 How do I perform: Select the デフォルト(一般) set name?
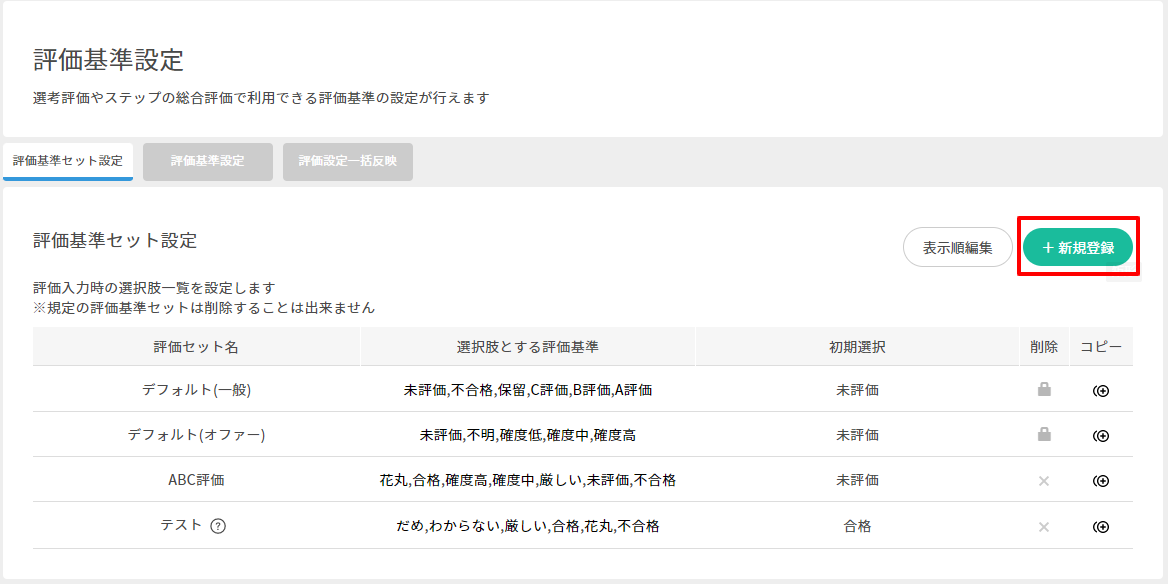pos(196,390)
